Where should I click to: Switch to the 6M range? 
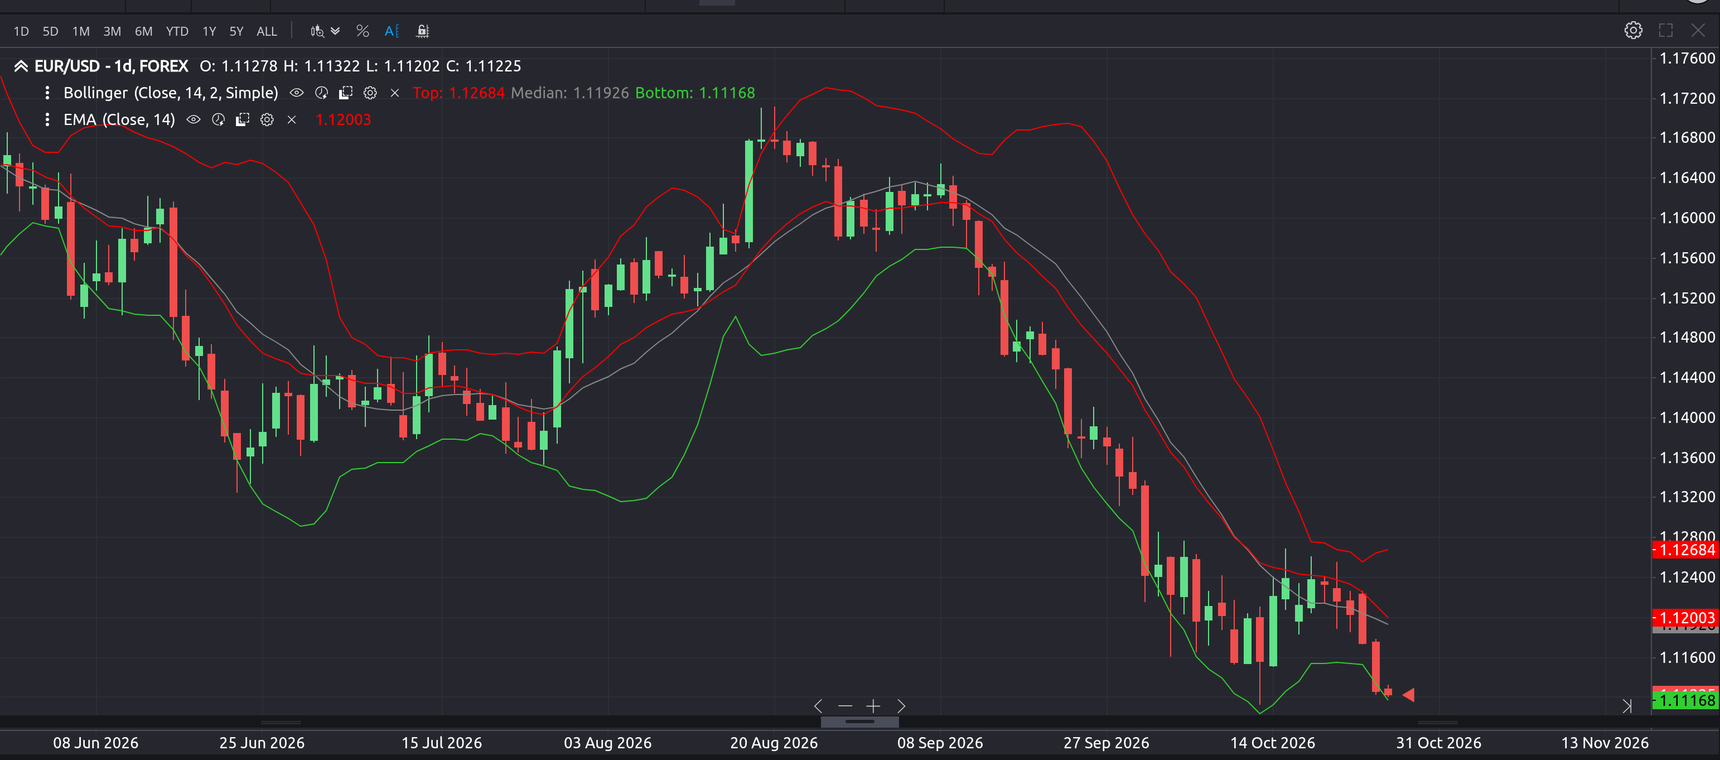click(x=144, y=31)
